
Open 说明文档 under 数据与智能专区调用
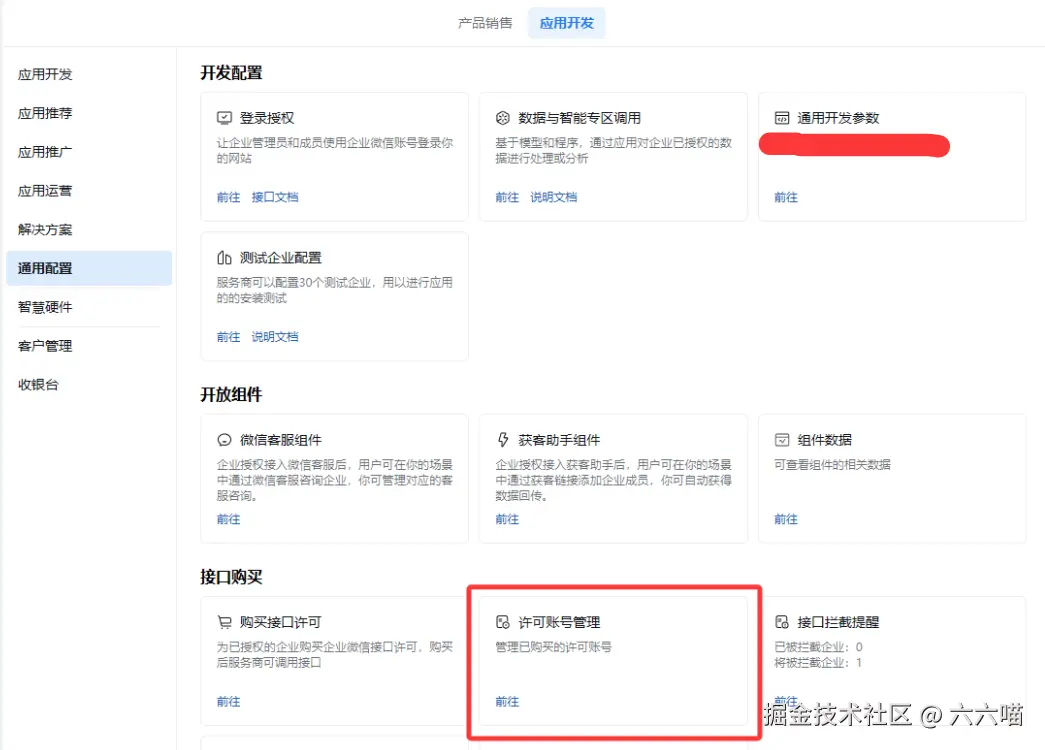click(553, 197)
